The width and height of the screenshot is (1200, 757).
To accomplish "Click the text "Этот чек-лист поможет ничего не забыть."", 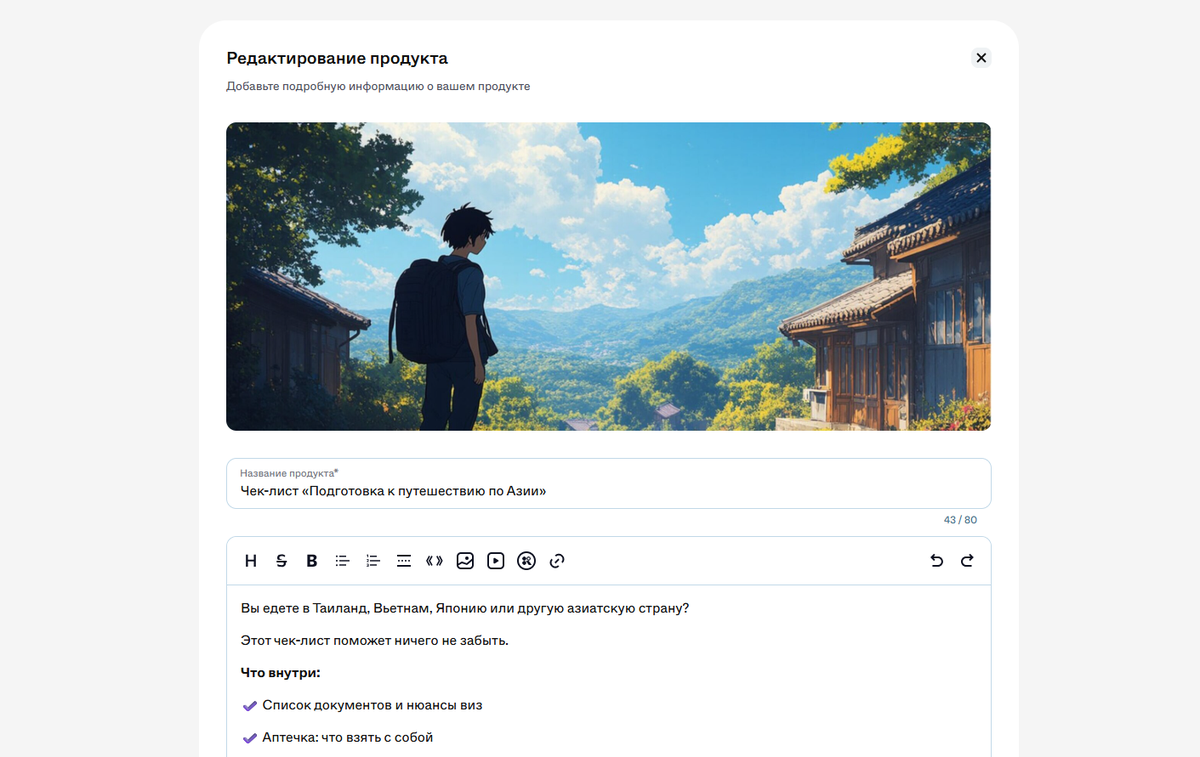I will (375, 640).
